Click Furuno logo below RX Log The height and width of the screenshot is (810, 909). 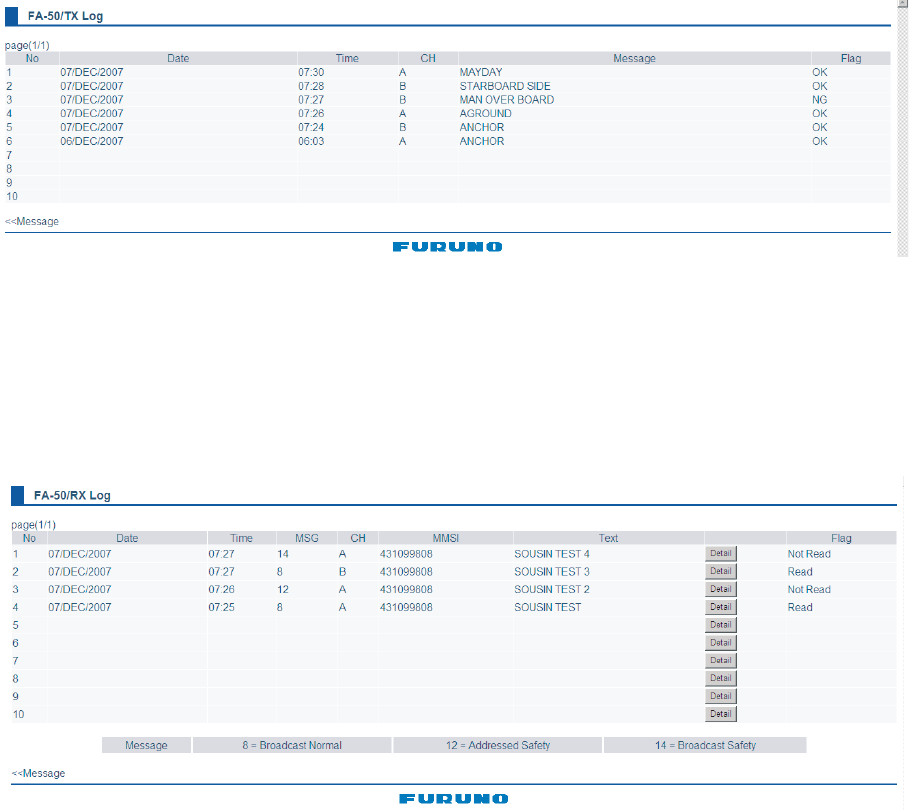click(x=453, y=799)
